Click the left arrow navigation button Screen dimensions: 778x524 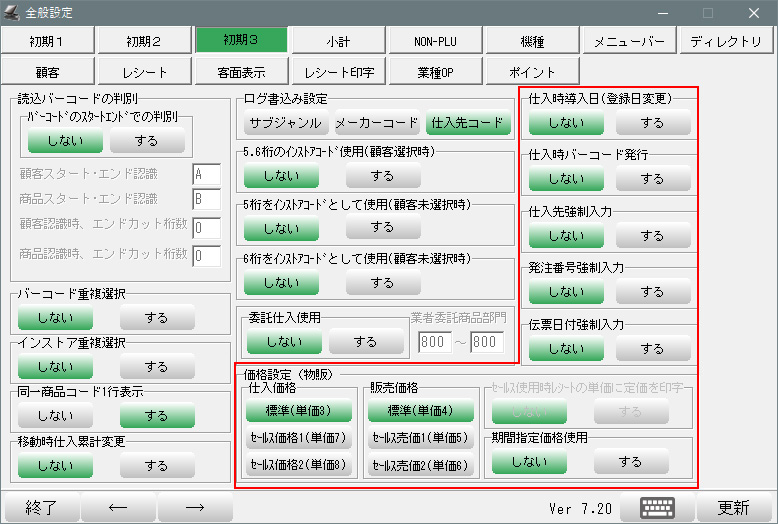118,507
